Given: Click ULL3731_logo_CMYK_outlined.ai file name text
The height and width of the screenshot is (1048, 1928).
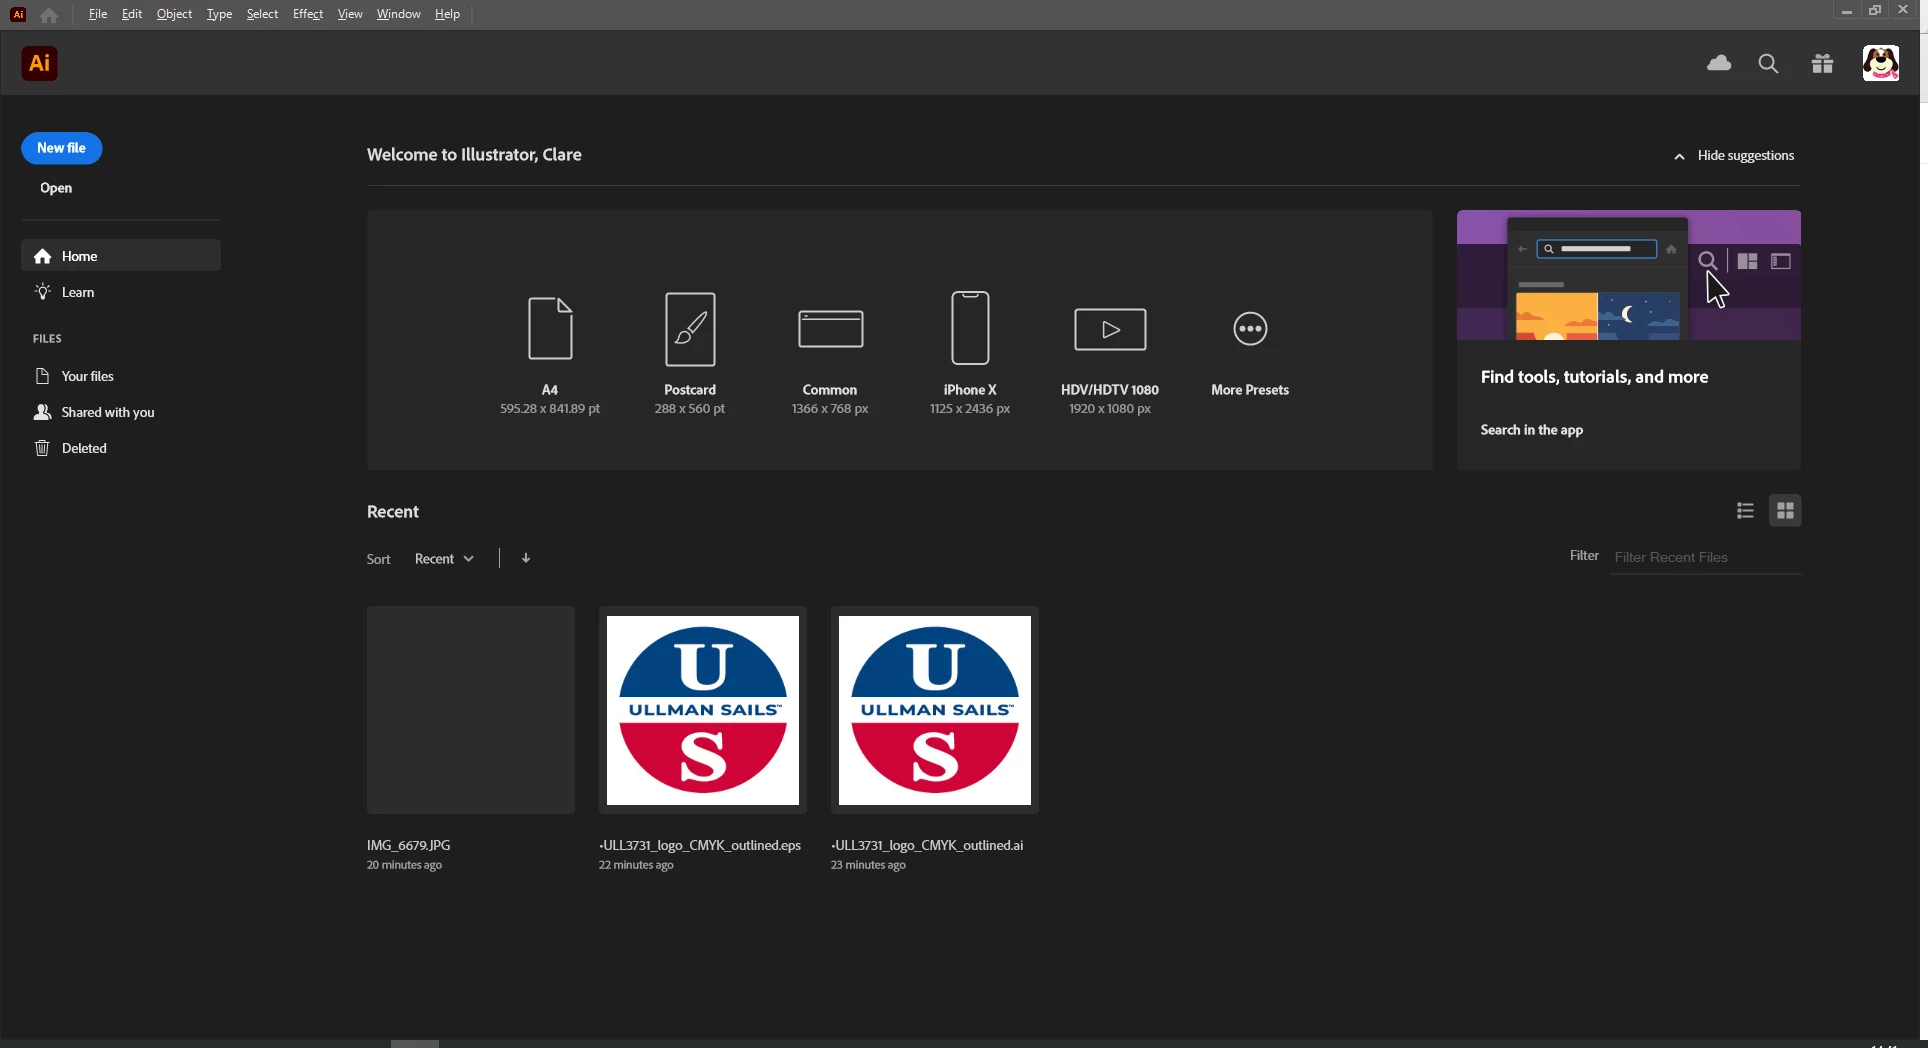Looking at the screenshot, I should [x=927, y=845].
